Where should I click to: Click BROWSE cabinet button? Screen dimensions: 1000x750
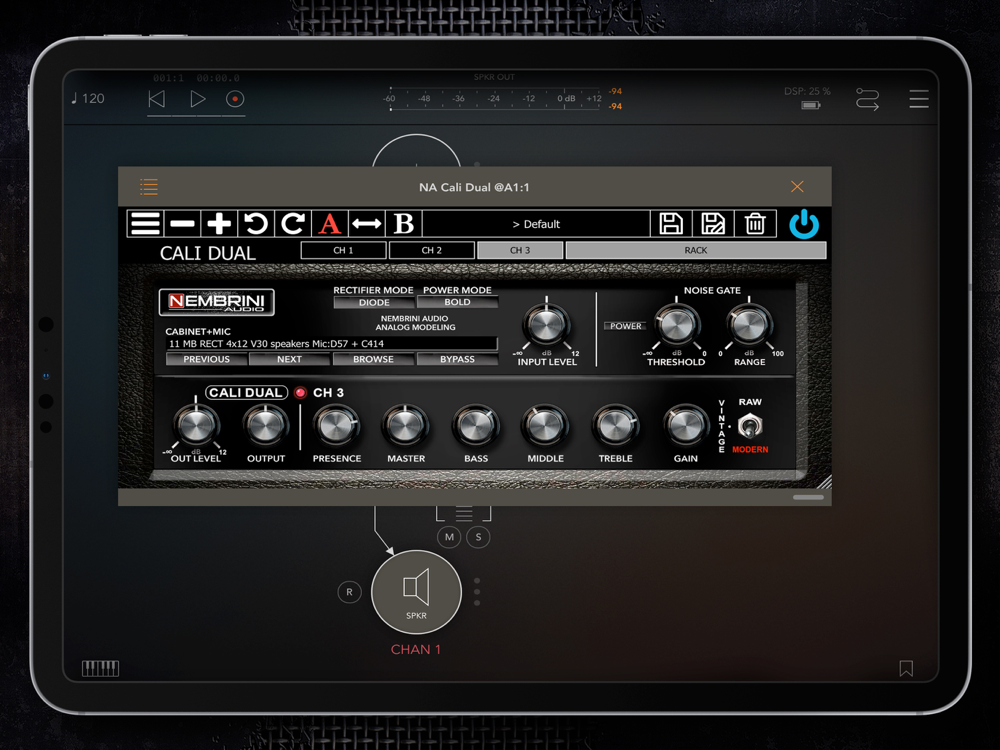click(x=373, y=359)
